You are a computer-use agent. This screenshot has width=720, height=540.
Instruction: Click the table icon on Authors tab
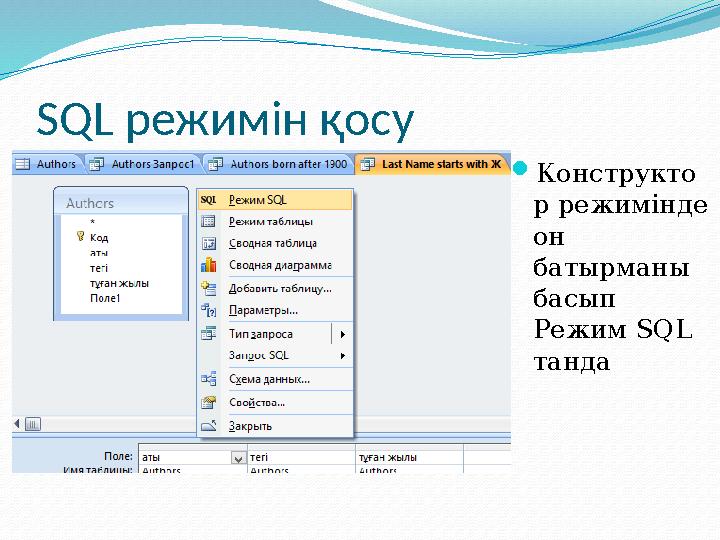[x=22, y=164]
